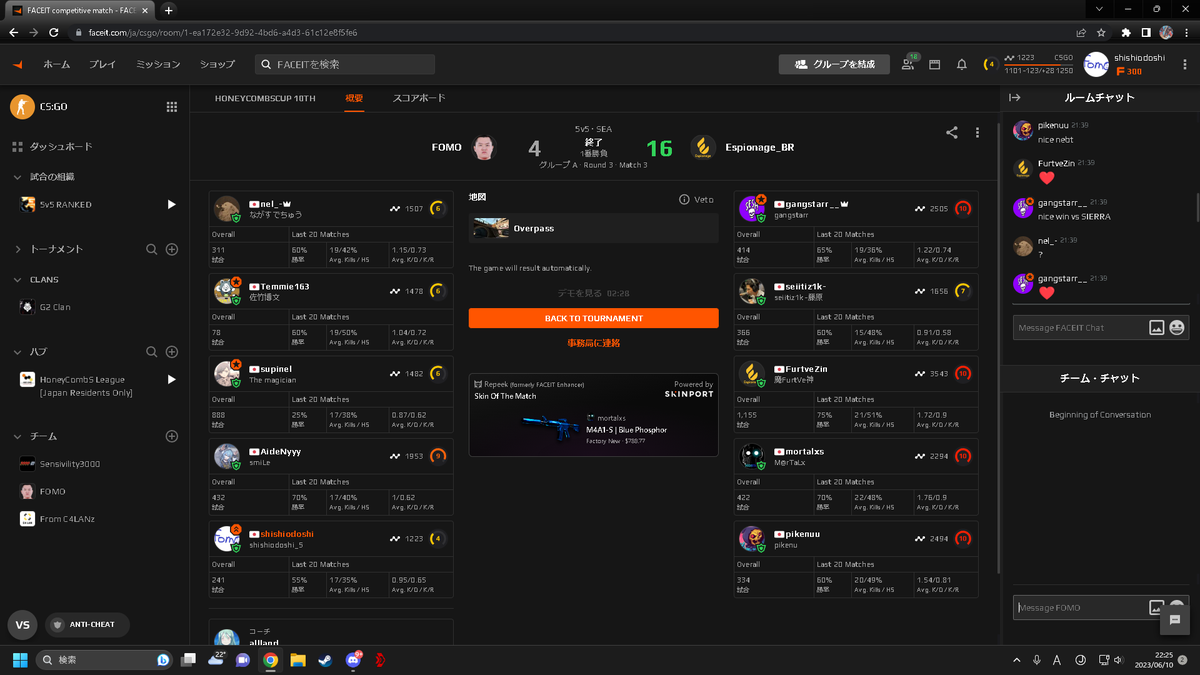Search tournaments with the トーナメント magnifier icon
This screenshot has height=675, width=1200.
click(152, 249)
